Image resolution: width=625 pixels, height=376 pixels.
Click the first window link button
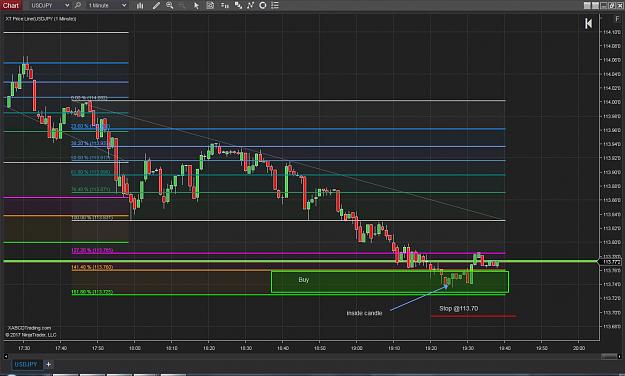coord(587,5)
